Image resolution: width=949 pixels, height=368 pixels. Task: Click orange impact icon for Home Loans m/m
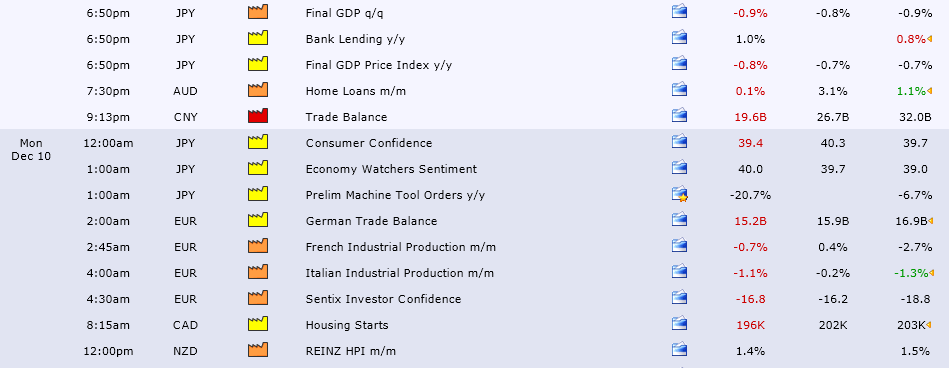(258, 90)
